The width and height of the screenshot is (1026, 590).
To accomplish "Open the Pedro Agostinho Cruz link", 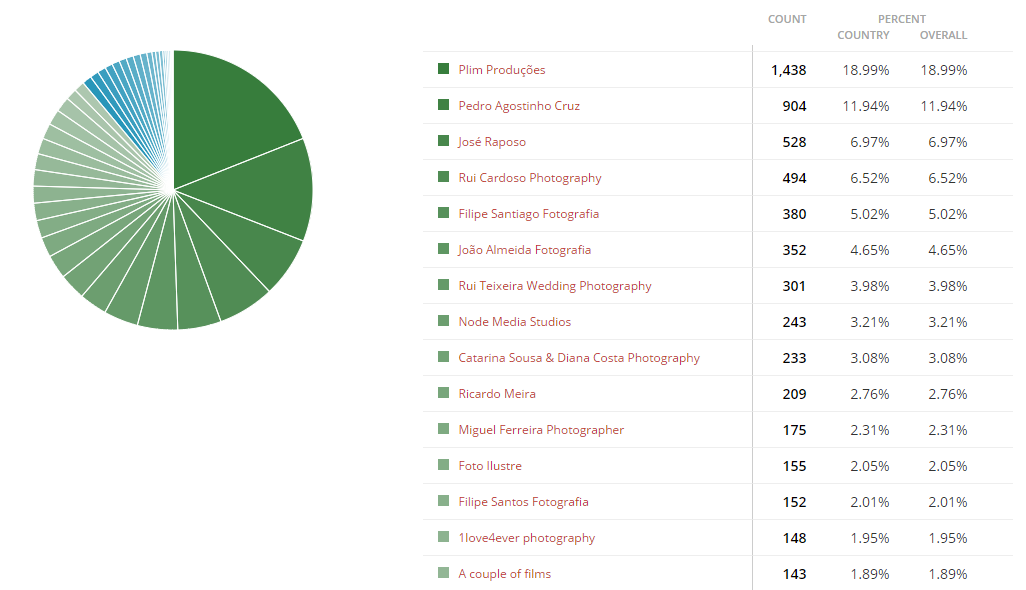I will [519, 106].
